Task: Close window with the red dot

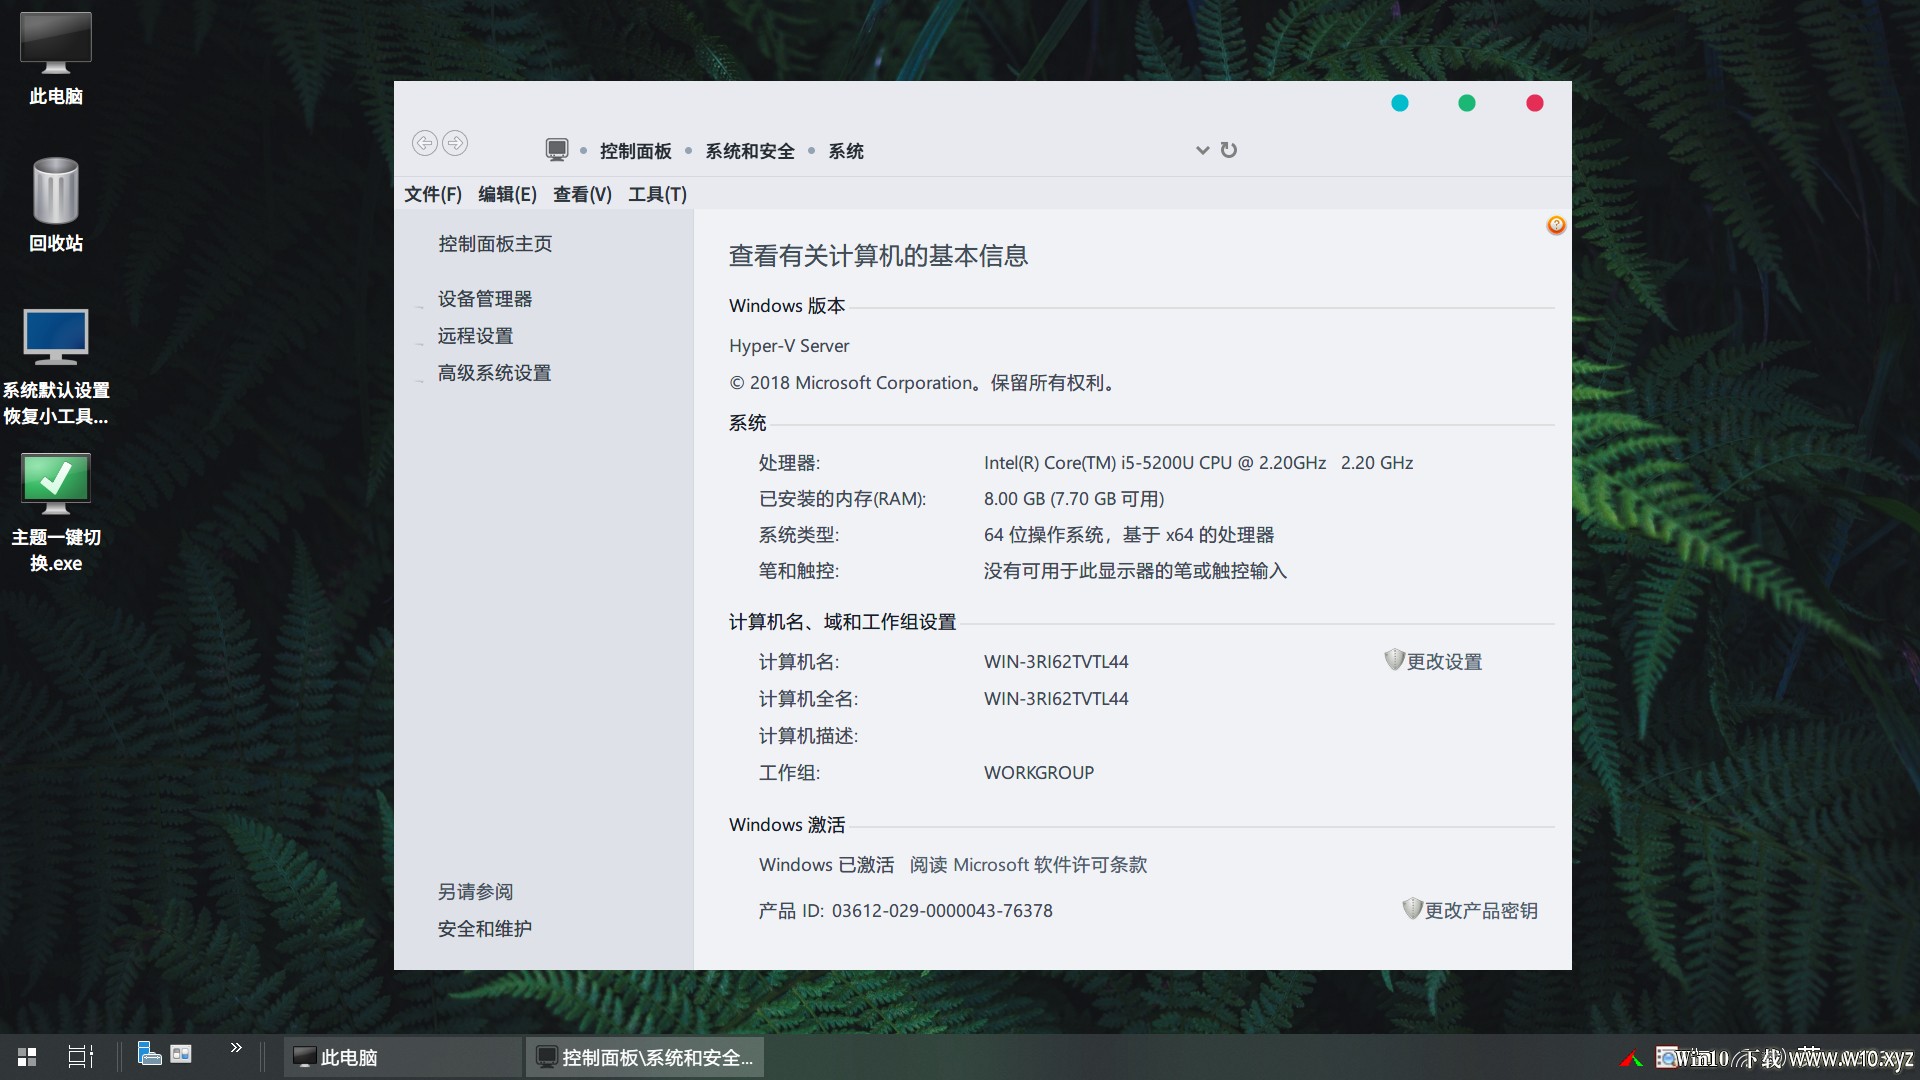Action: click(x=1535, y=103)
